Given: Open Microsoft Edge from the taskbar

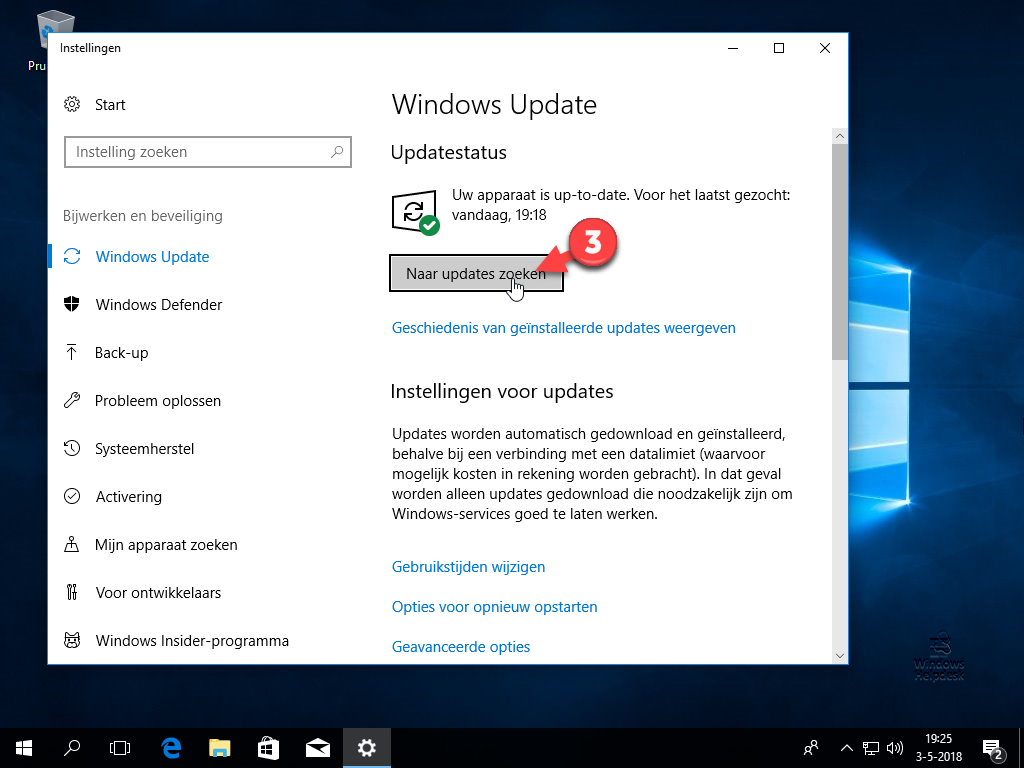Looking at the screenshot, I should click(x=171, y=748).
